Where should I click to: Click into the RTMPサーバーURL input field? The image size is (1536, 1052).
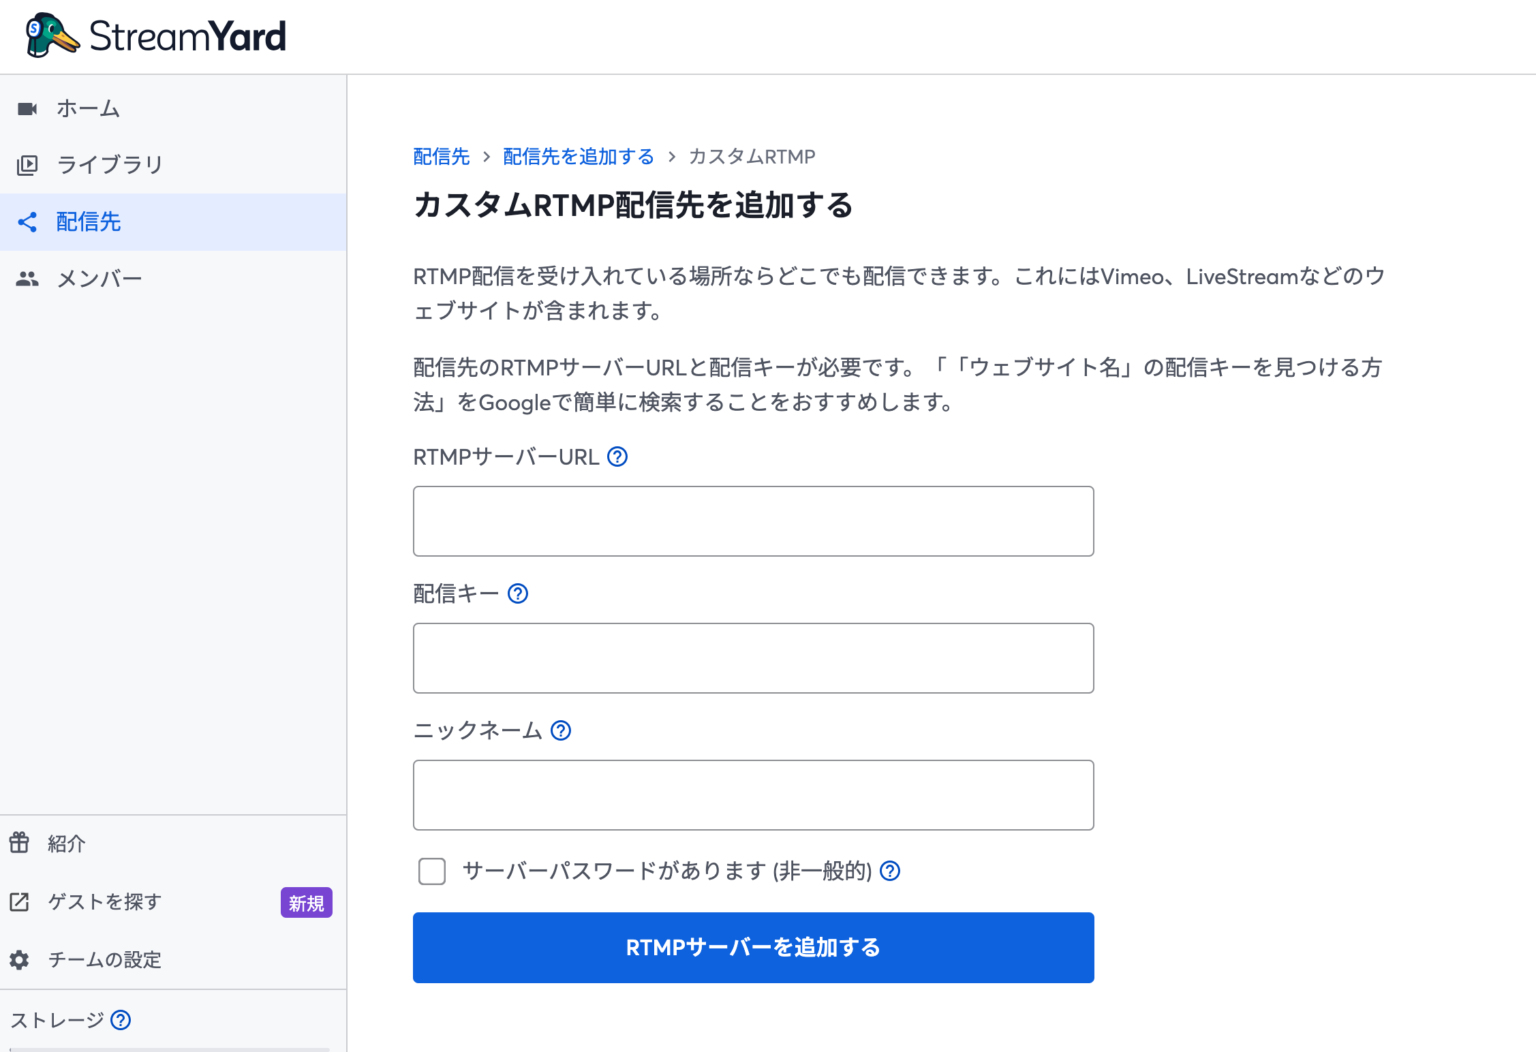[x=753, y=521]
